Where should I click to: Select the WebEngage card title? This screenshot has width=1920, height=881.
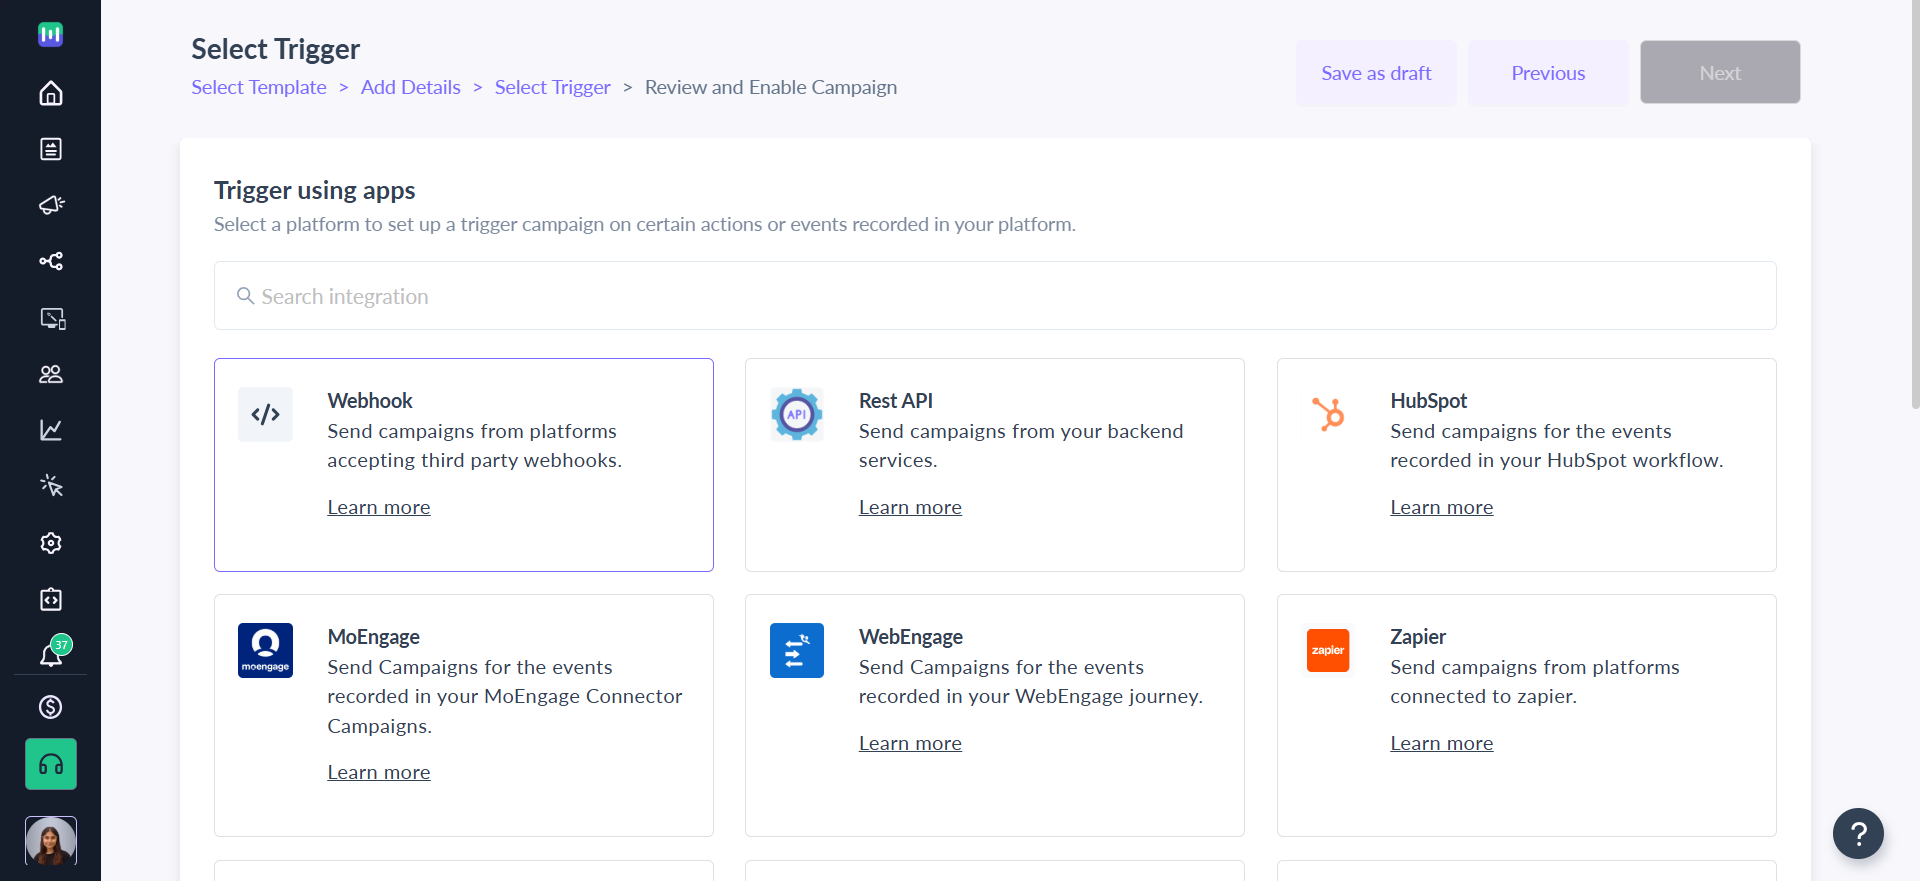pos(911,637)
